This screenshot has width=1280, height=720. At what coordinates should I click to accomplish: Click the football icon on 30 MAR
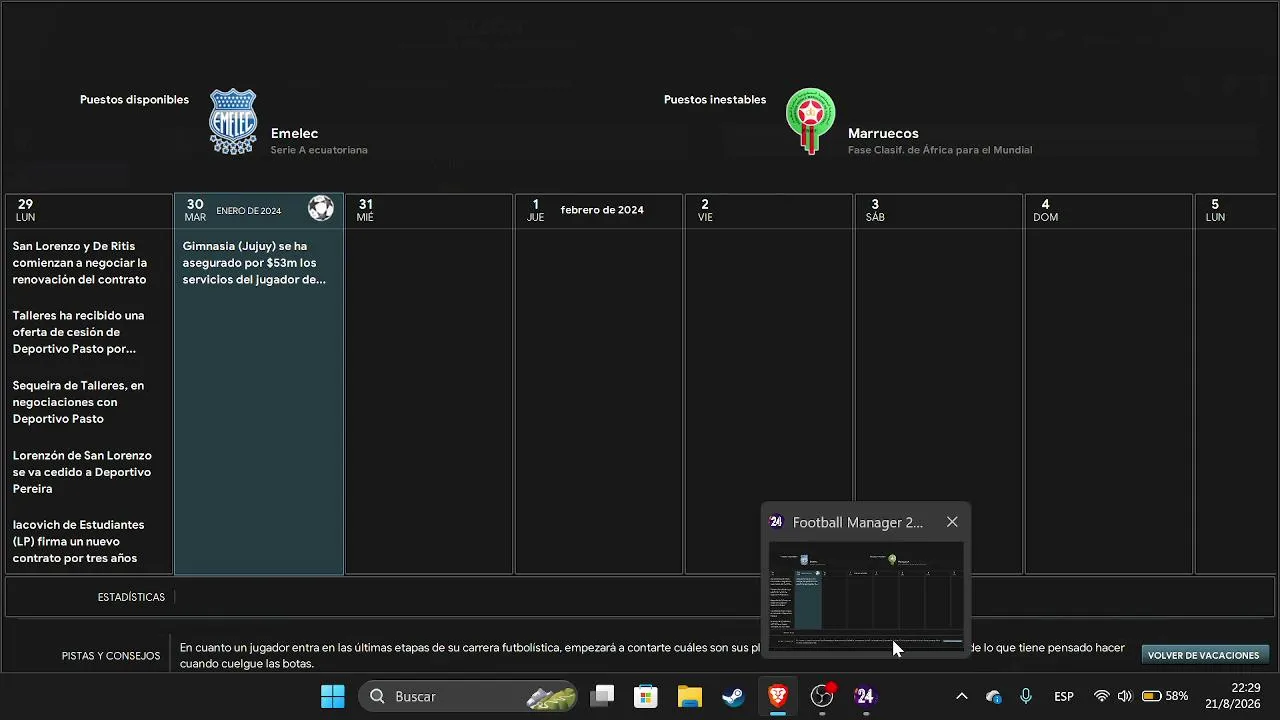pyautogui.click(x=321, y=208)
